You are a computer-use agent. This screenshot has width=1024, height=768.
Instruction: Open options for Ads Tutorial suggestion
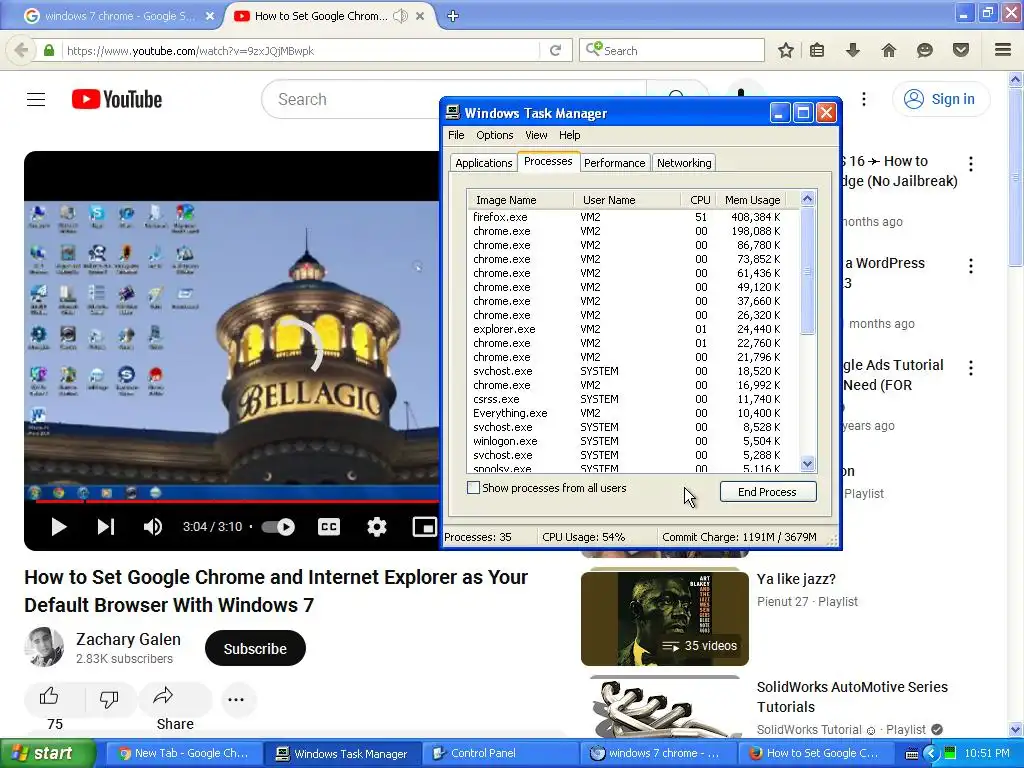970,368
